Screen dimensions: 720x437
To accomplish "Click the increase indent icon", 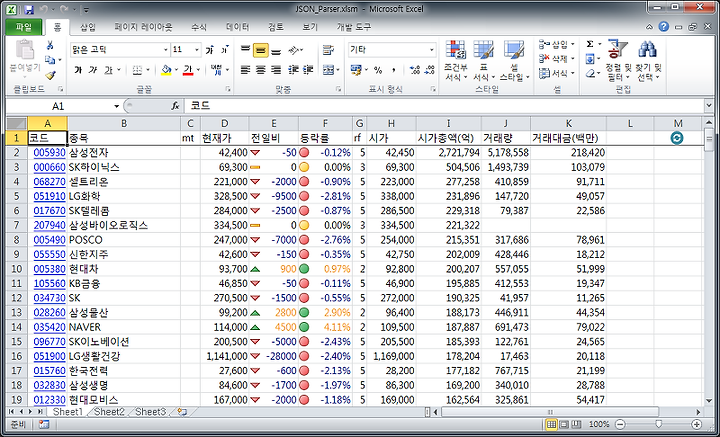I will point(308,70).
